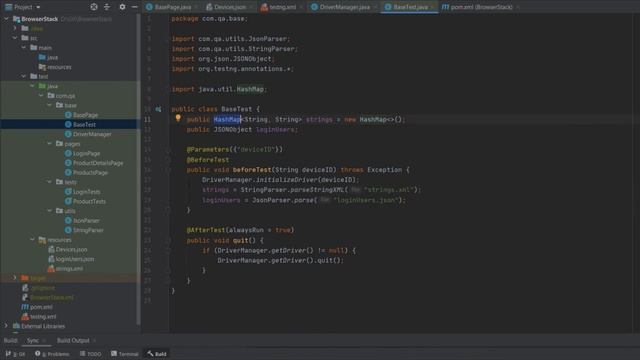The height and width of the screenshot is (360, 640).
Task: Select pom.xml in project tree
Action: point(41,307)
